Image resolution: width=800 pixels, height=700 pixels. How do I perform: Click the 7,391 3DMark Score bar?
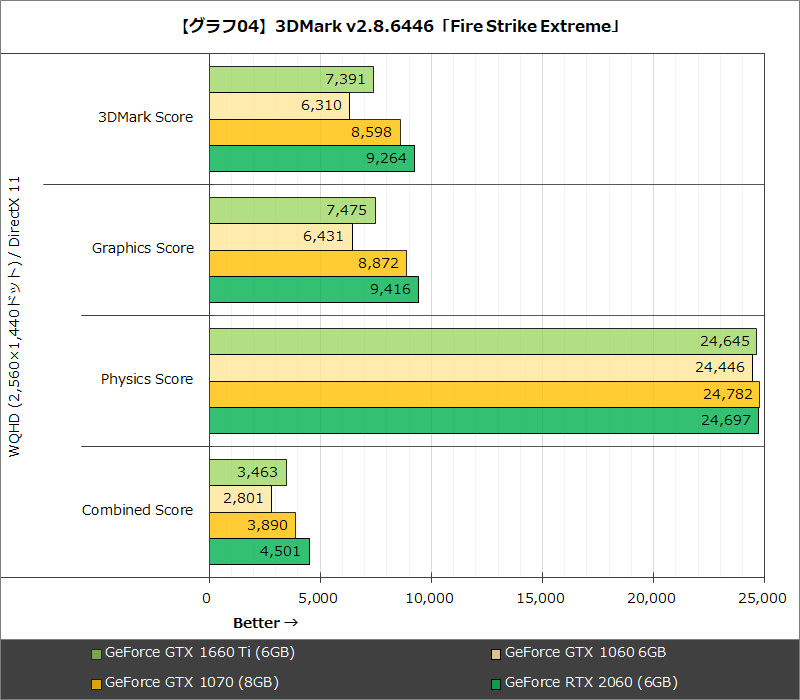click(290, 79)
